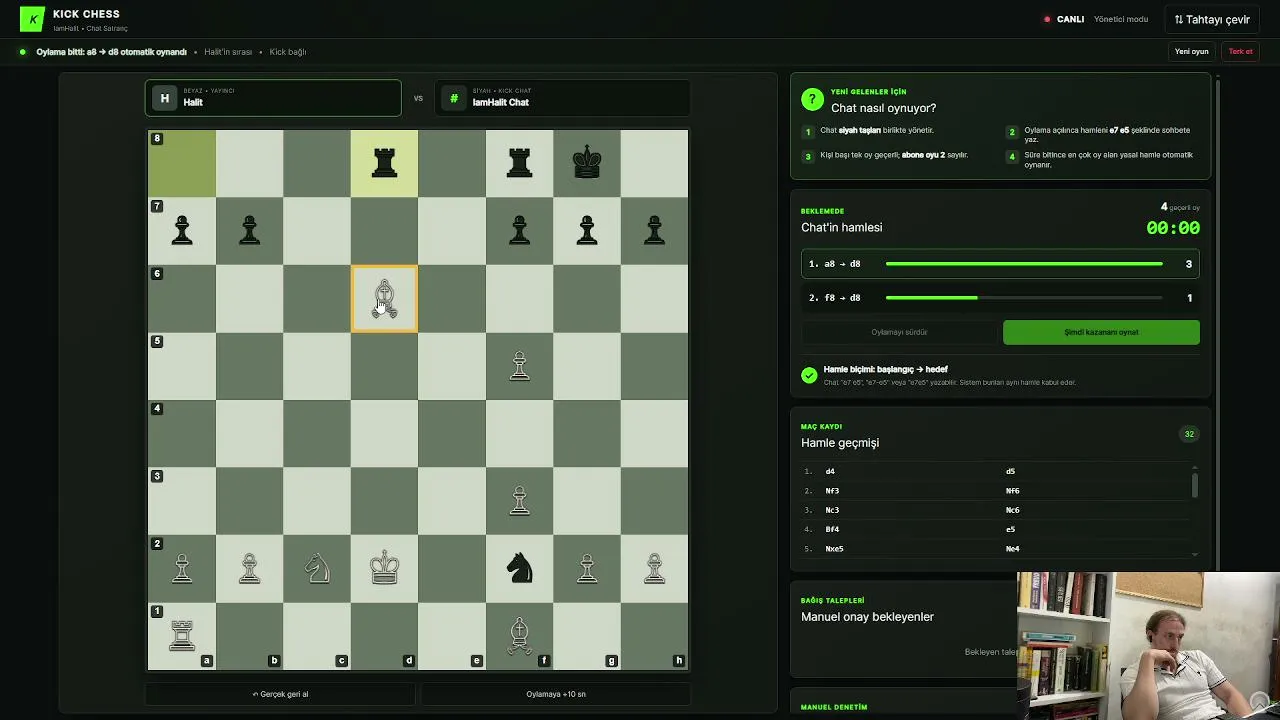Screen dimensions: 1280x720
Task: Click Halit's H avatar icon
Action: pos(165,98)
